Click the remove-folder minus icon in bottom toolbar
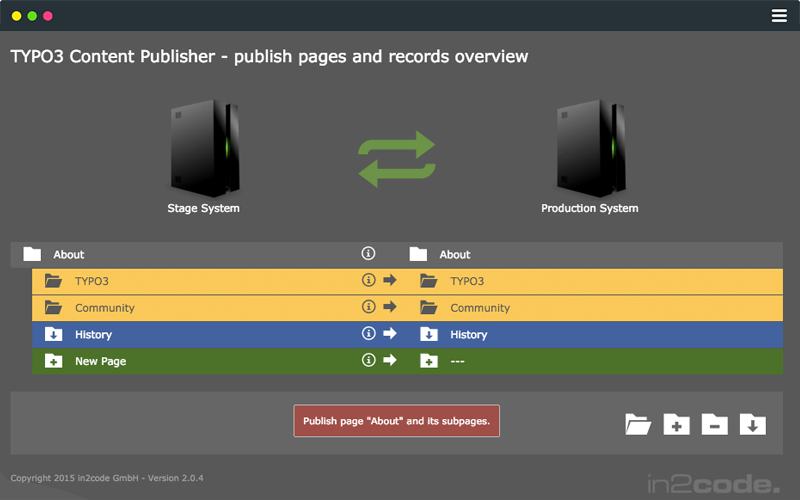Image resolution: width=800 pixels, height=500 pixels. (x=715, y=424)
